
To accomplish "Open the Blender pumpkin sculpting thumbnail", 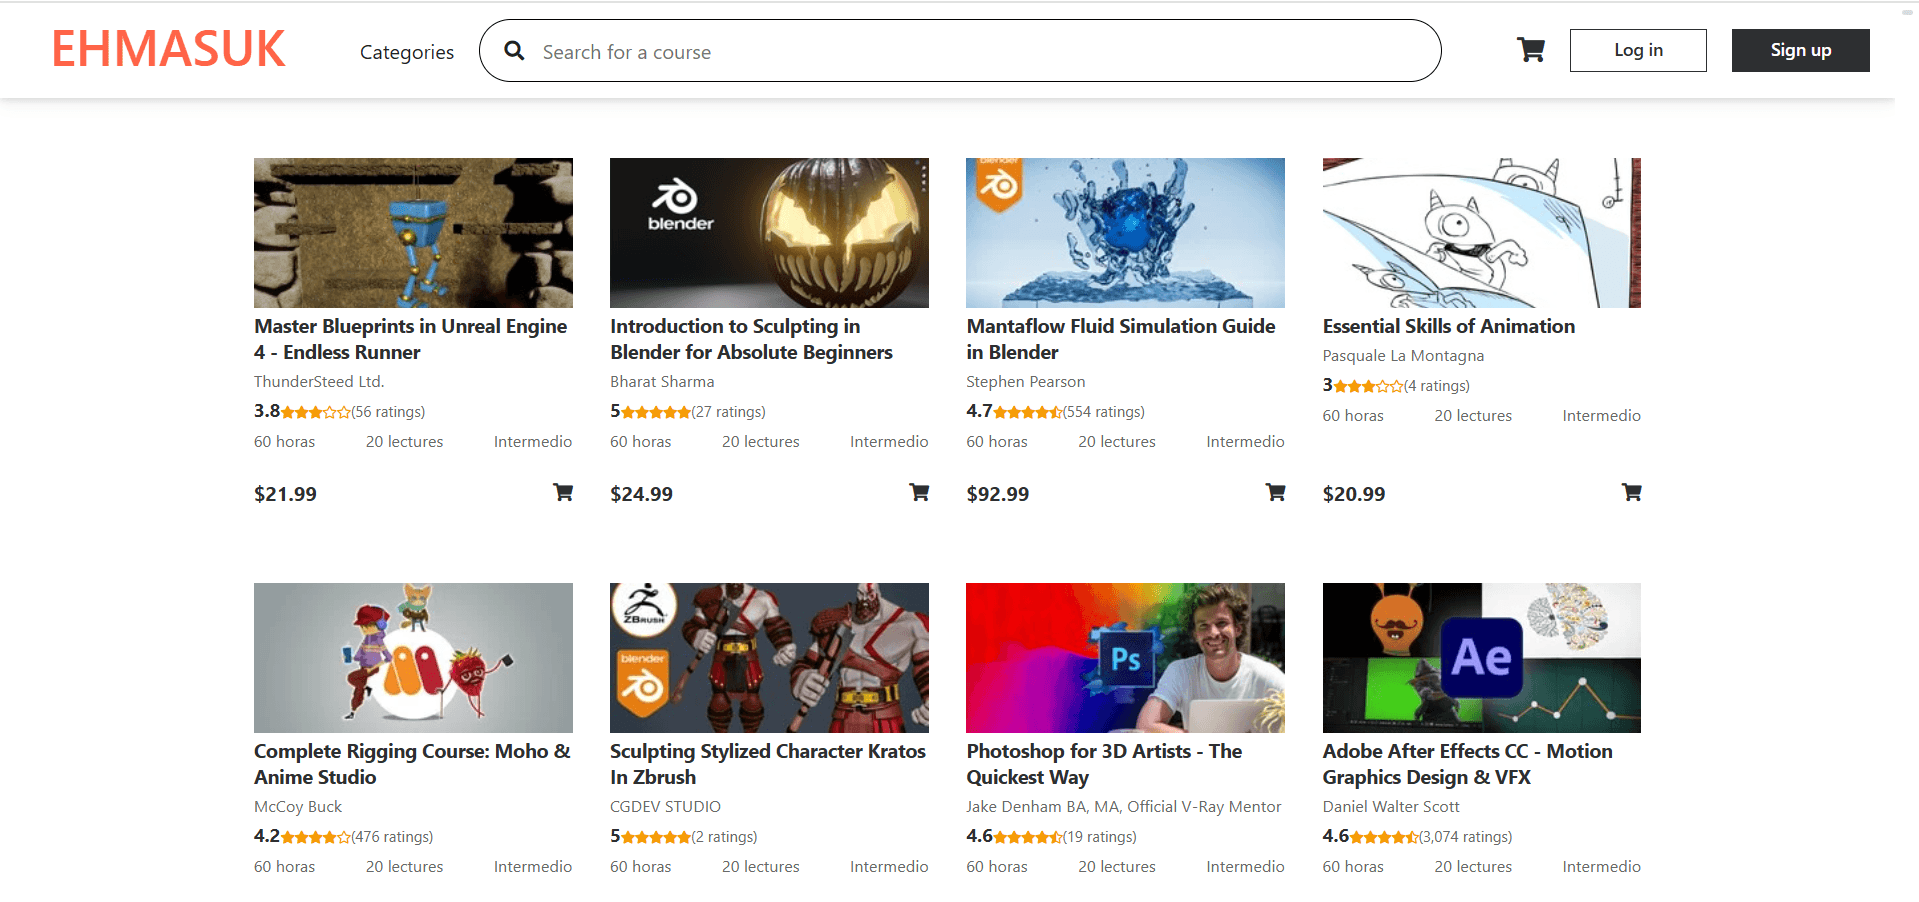I will [769, 232].
